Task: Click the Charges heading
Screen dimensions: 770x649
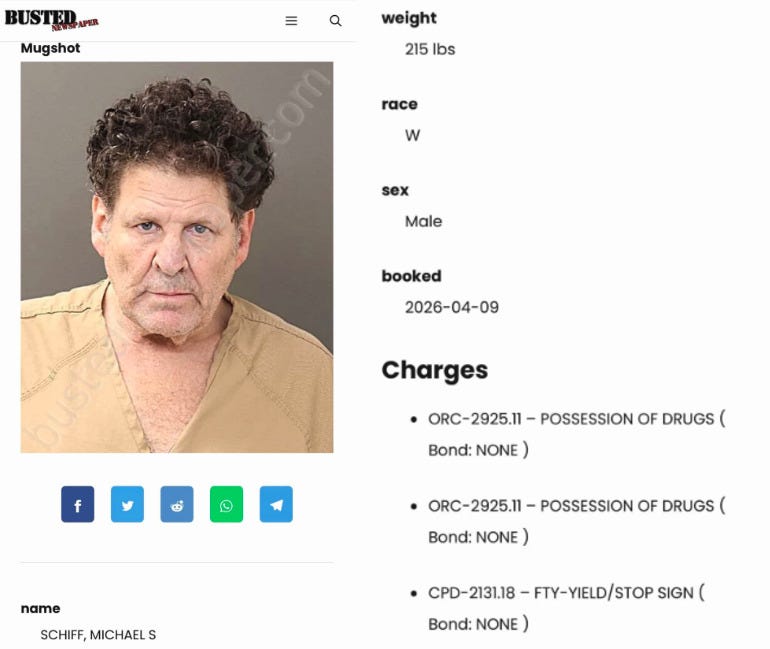Action: click(435, 370)
